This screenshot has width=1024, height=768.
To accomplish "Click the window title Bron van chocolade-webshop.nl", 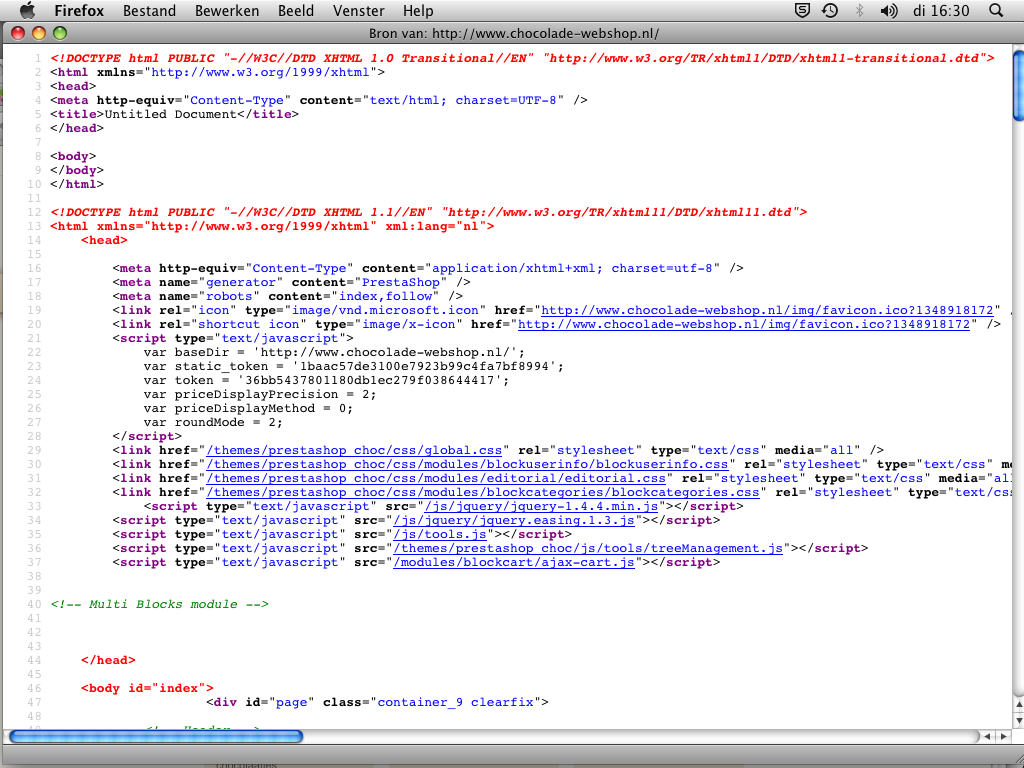I will (514, 33).
